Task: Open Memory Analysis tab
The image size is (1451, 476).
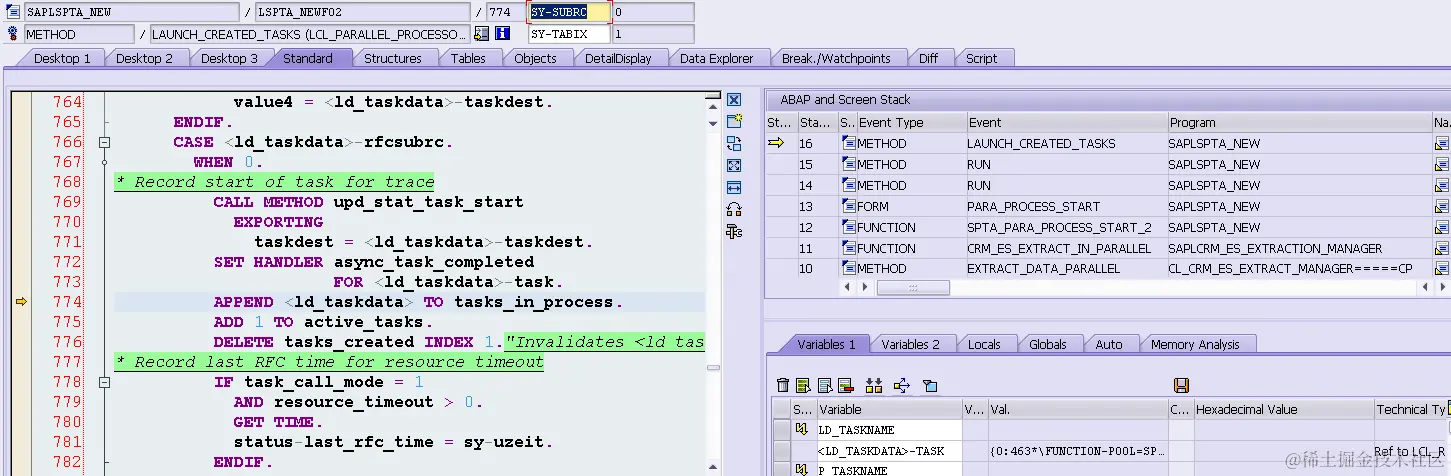Action: 1194,344
